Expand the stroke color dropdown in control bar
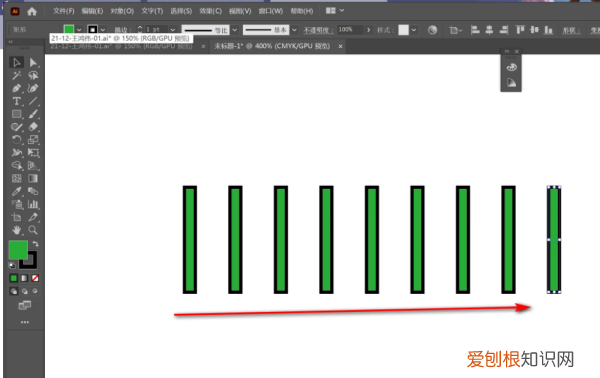The image size is (600, 378). pos(103,30)
